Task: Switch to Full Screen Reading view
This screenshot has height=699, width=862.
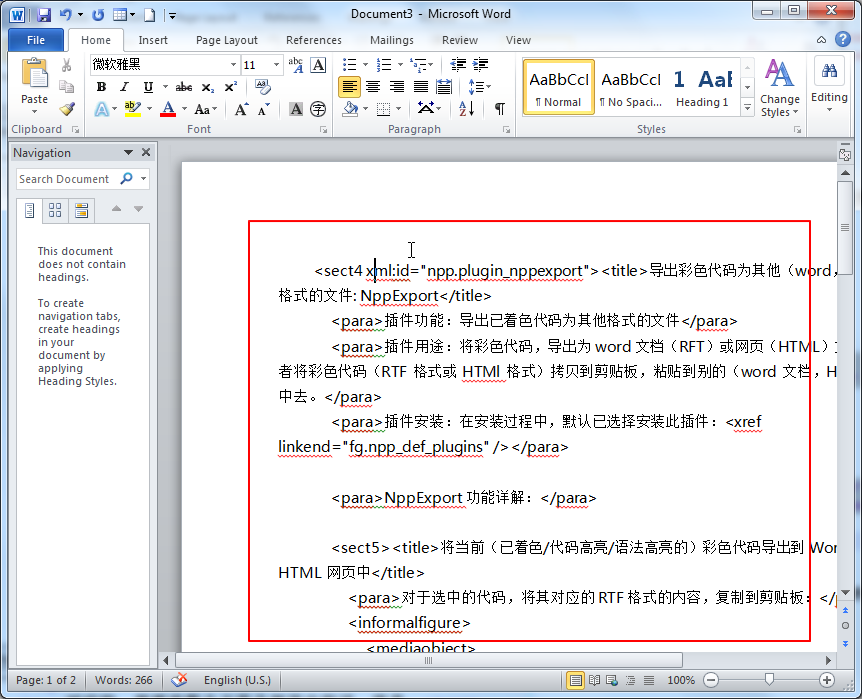Action: (595, 680)
